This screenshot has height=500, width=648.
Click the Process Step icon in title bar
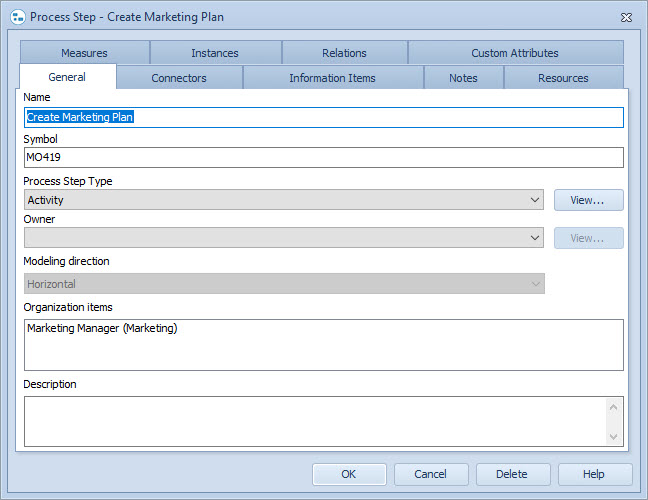(17, 17)
